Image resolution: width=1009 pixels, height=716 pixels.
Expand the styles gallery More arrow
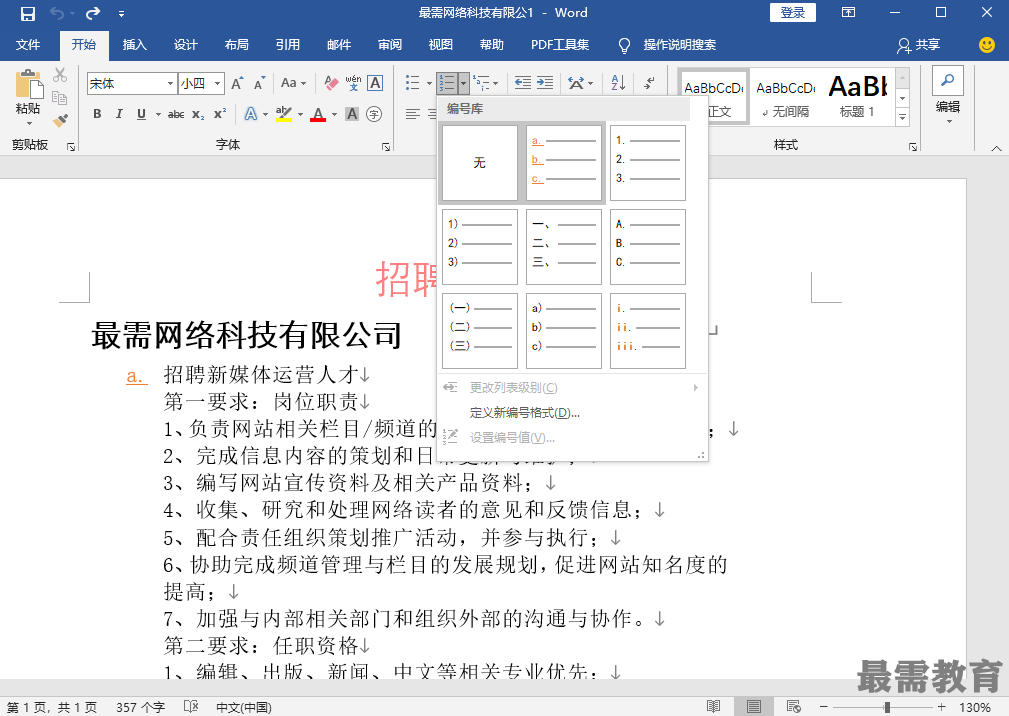[x=903, y=117]
